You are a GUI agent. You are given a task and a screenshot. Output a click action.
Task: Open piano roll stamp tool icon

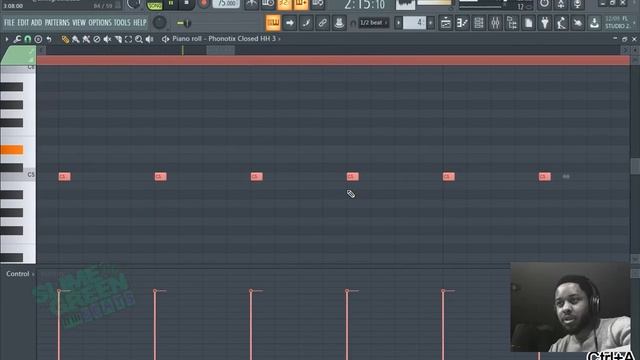tap(38, 39)
